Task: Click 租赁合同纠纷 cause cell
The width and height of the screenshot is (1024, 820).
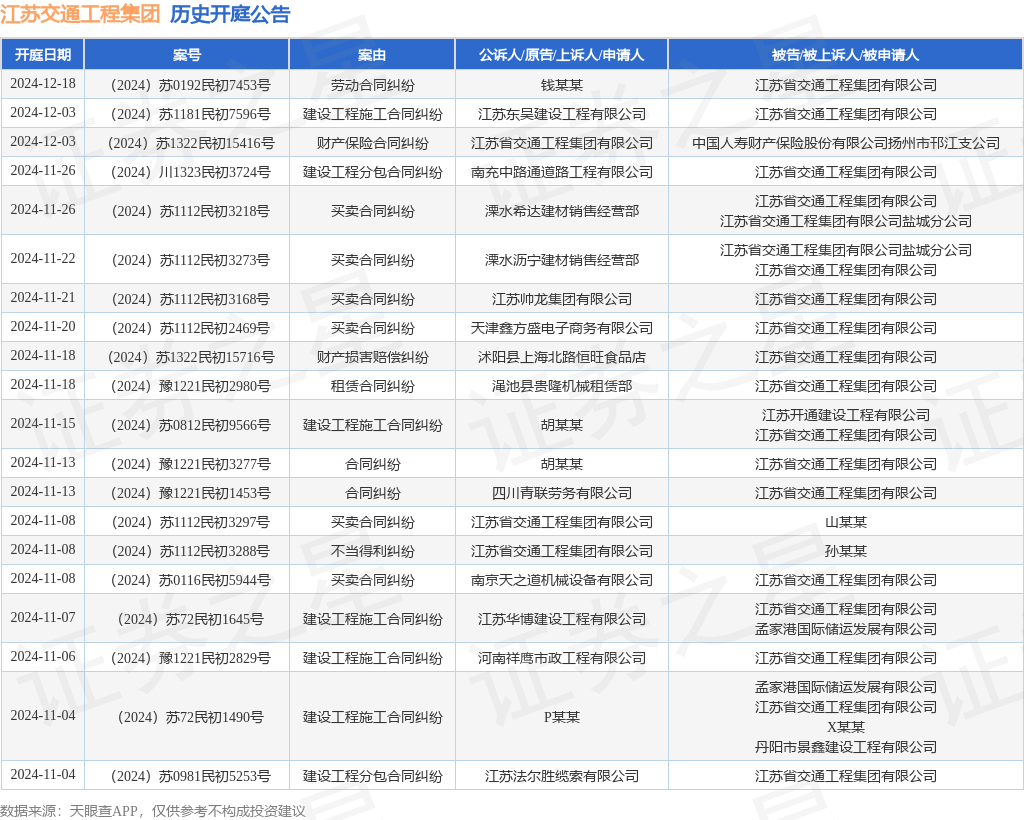Action: pos(372,386)
